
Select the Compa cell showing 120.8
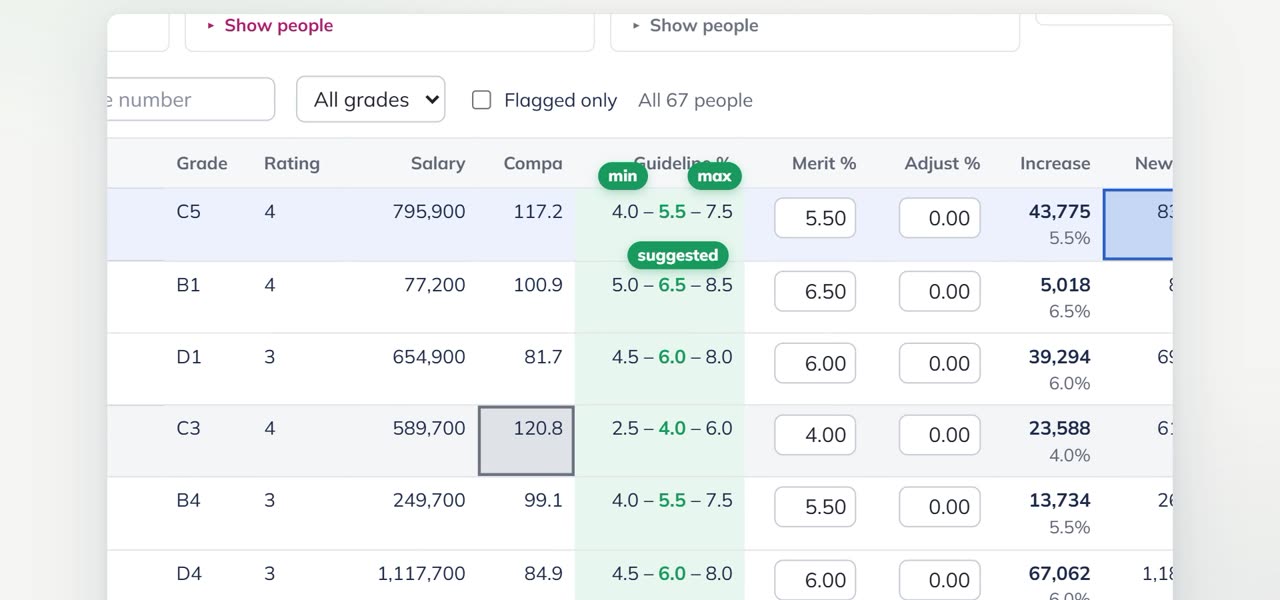pyautogui.click(x=526, y=441)
